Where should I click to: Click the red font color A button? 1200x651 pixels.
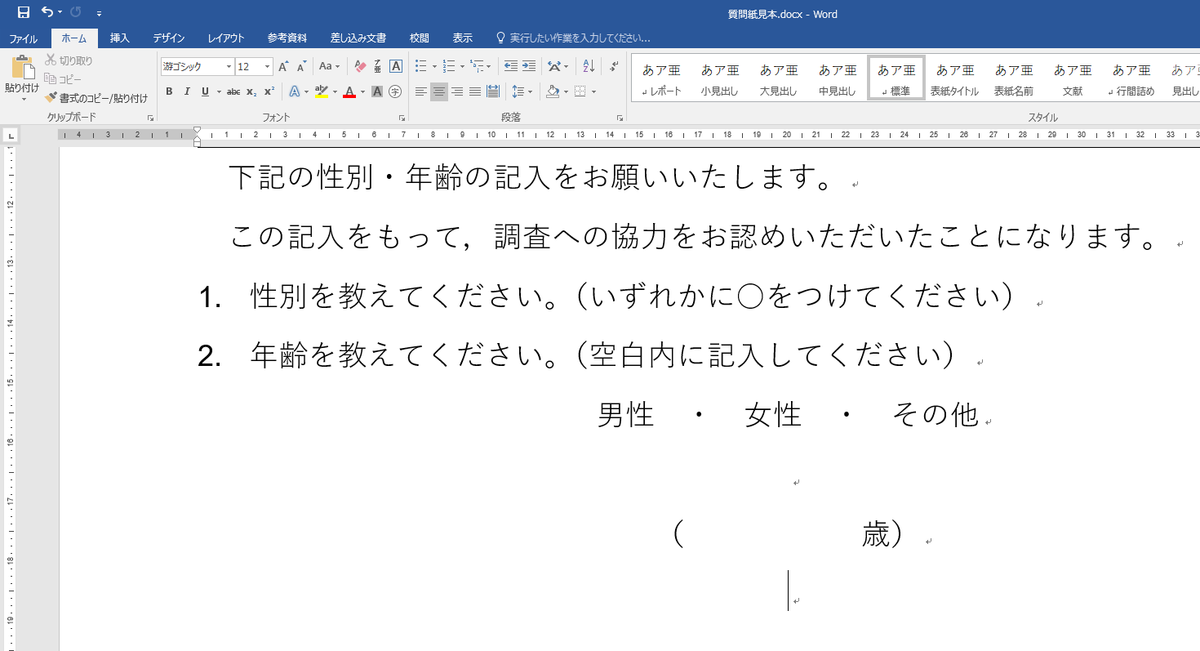[x=348, y=91]
